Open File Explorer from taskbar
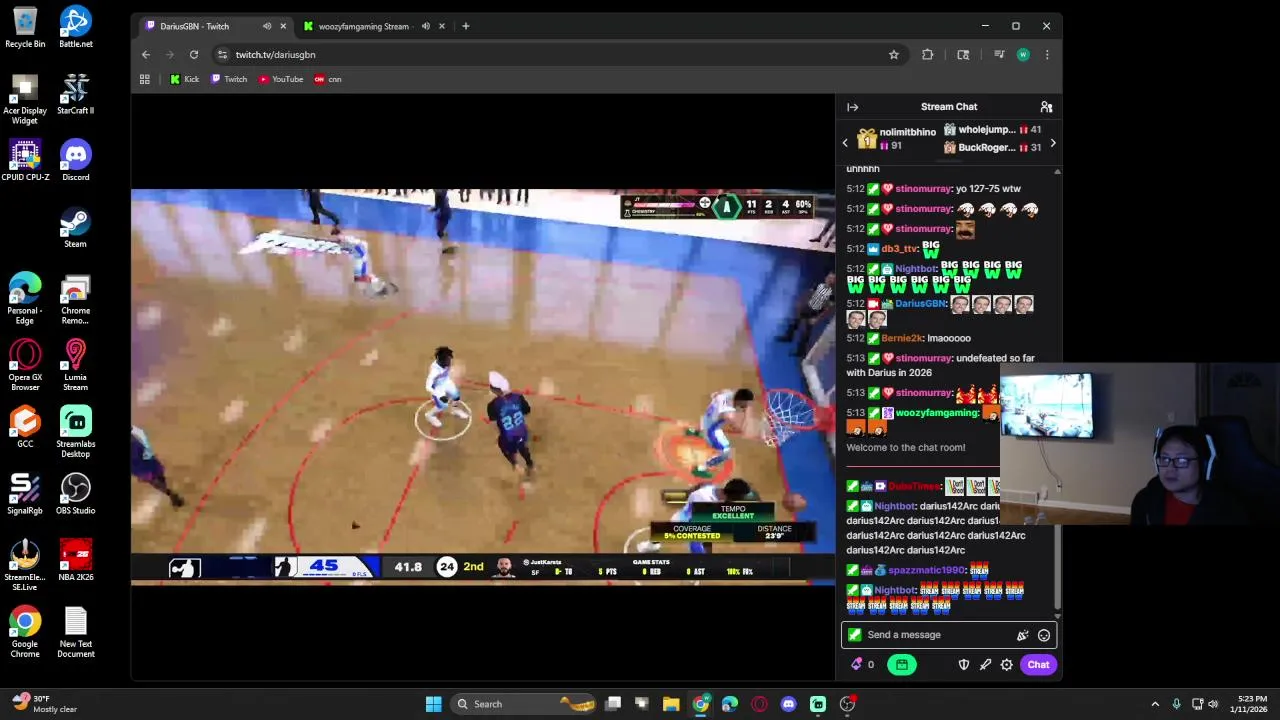Image resolution: width=1280 pixels, height=720 pixels. 671,704
